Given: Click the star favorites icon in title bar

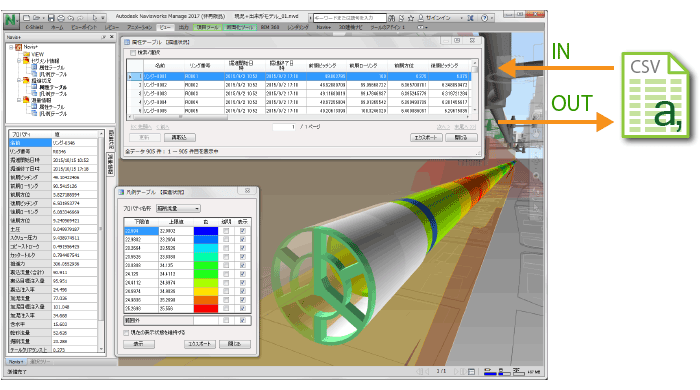Looking at the screenshot, I should [411, 18].
